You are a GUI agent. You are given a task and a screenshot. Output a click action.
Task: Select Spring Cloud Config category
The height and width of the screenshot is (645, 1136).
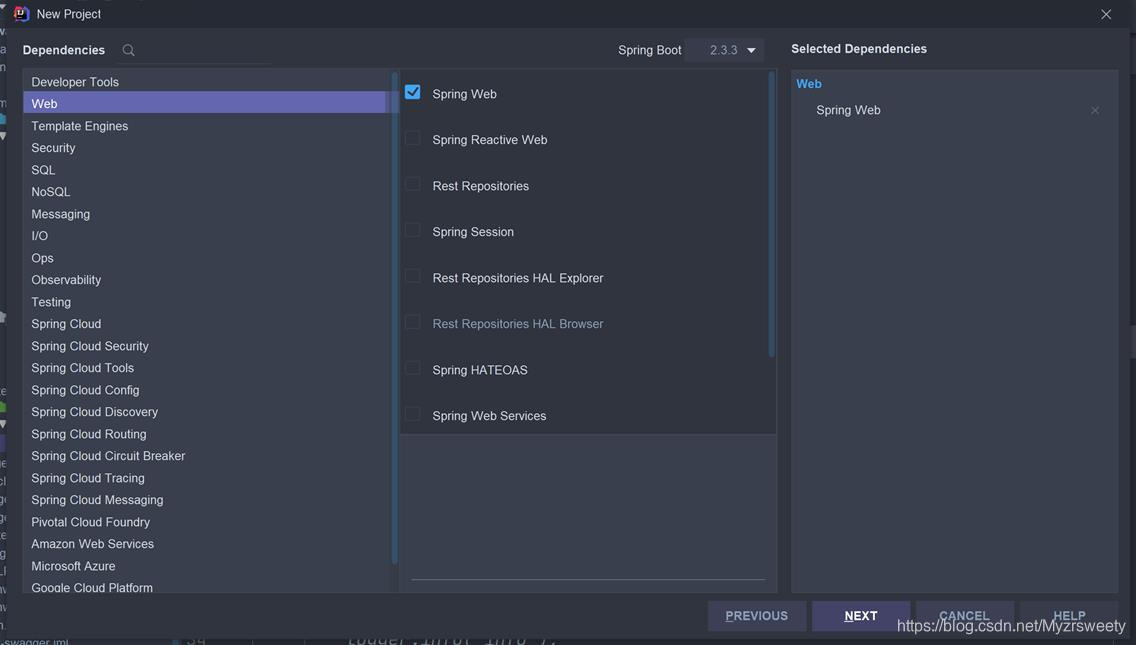[206, 390]
